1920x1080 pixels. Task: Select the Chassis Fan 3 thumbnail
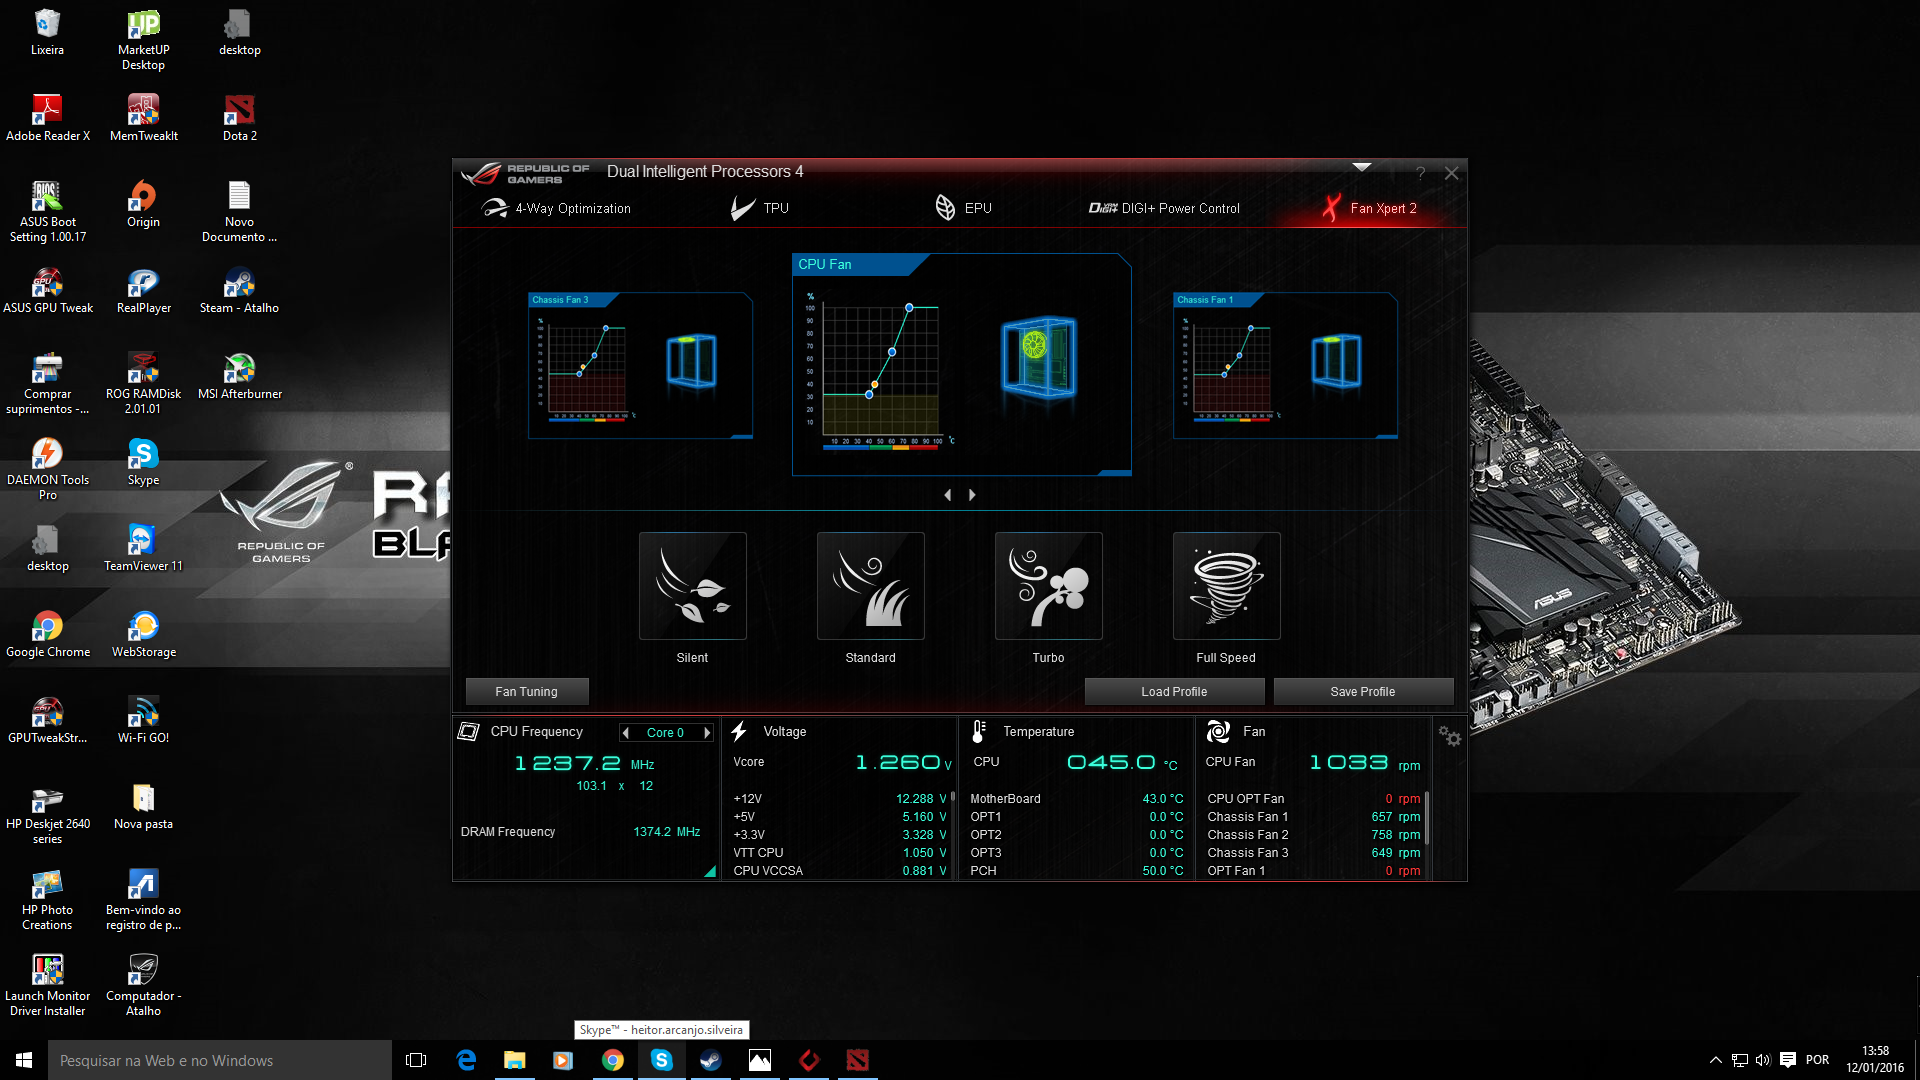click(x=640, y=366)
